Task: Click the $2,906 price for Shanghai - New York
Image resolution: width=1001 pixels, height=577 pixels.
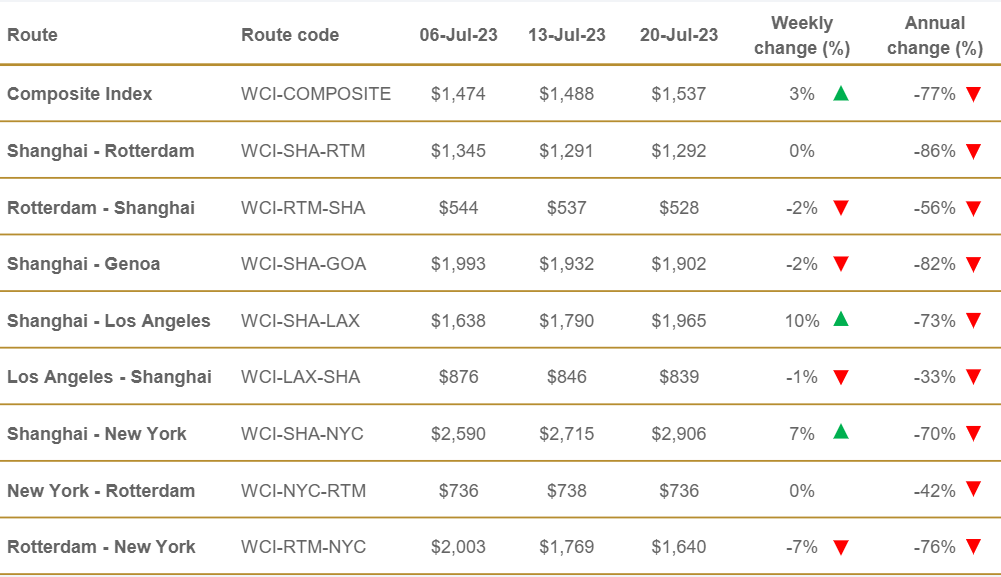Action: pos(679,434)
